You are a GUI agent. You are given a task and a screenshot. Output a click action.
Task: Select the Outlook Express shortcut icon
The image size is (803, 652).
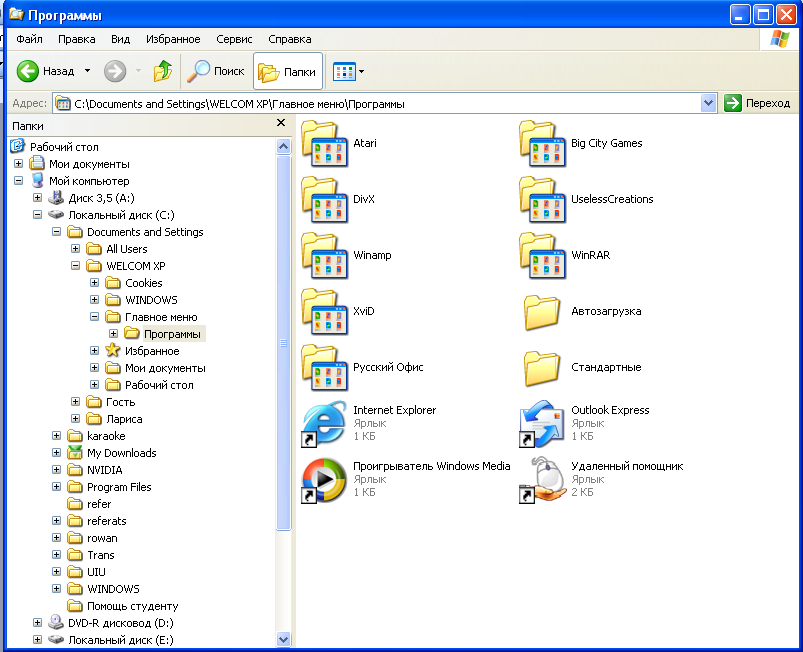pos(542,424)
